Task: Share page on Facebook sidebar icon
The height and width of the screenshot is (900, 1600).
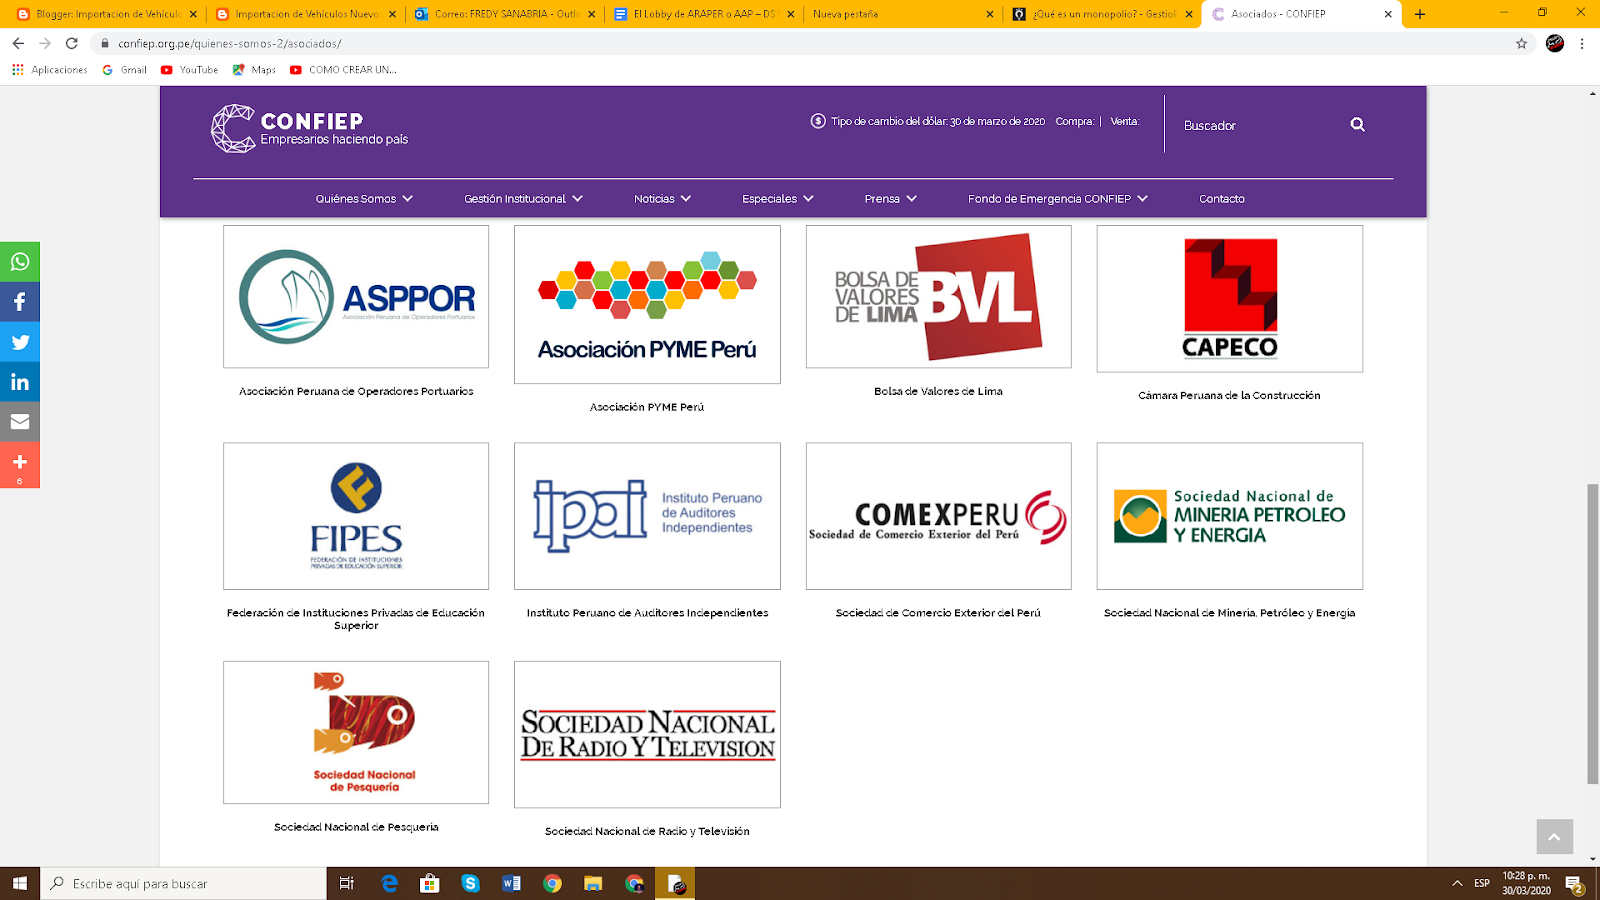Action: pyautogui.click(x=20, y=302)
